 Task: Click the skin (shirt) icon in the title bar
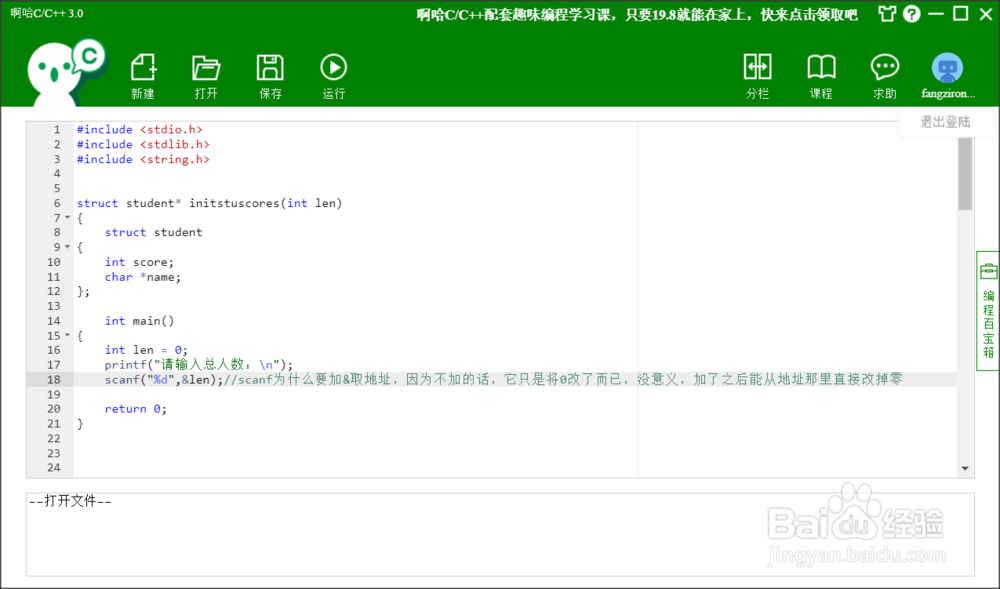886,13
